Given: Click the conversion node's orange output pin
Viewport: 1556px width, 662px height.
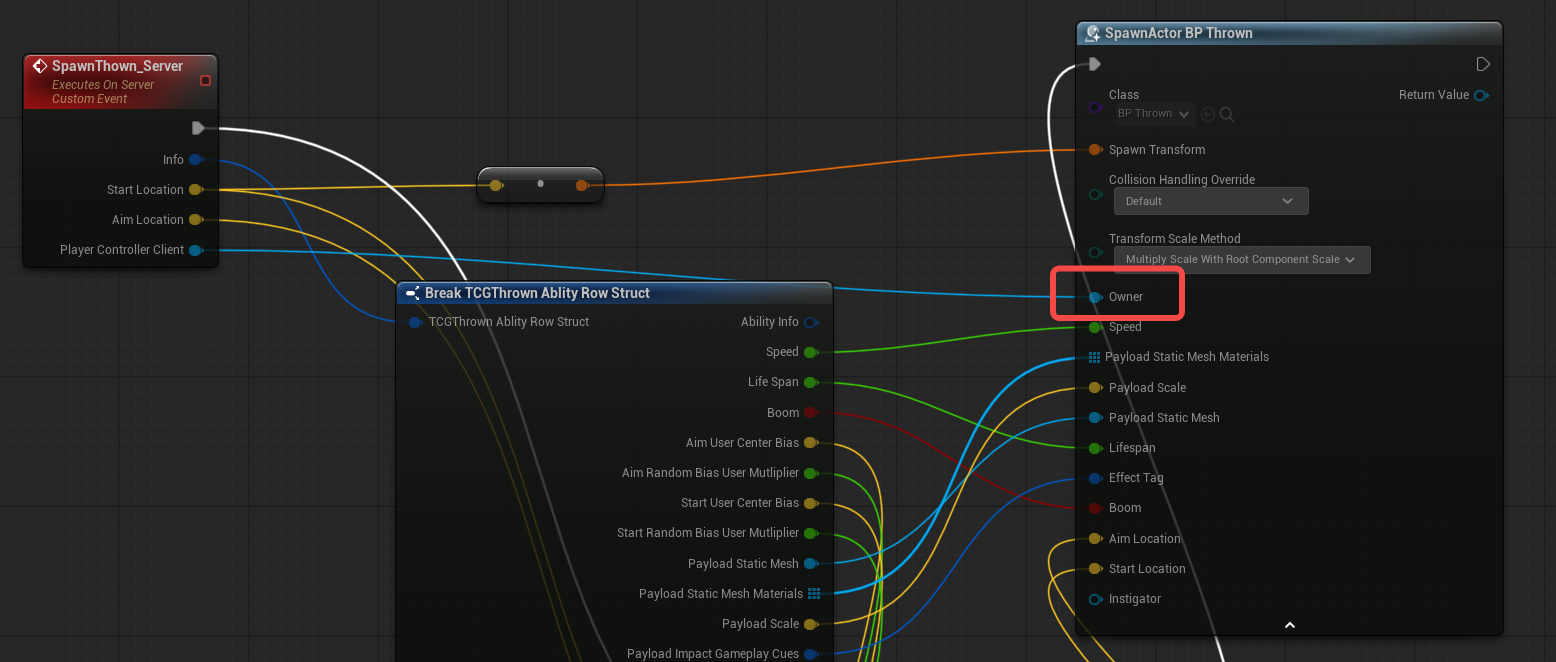Looking at the screenshot, I should (582, 185).
